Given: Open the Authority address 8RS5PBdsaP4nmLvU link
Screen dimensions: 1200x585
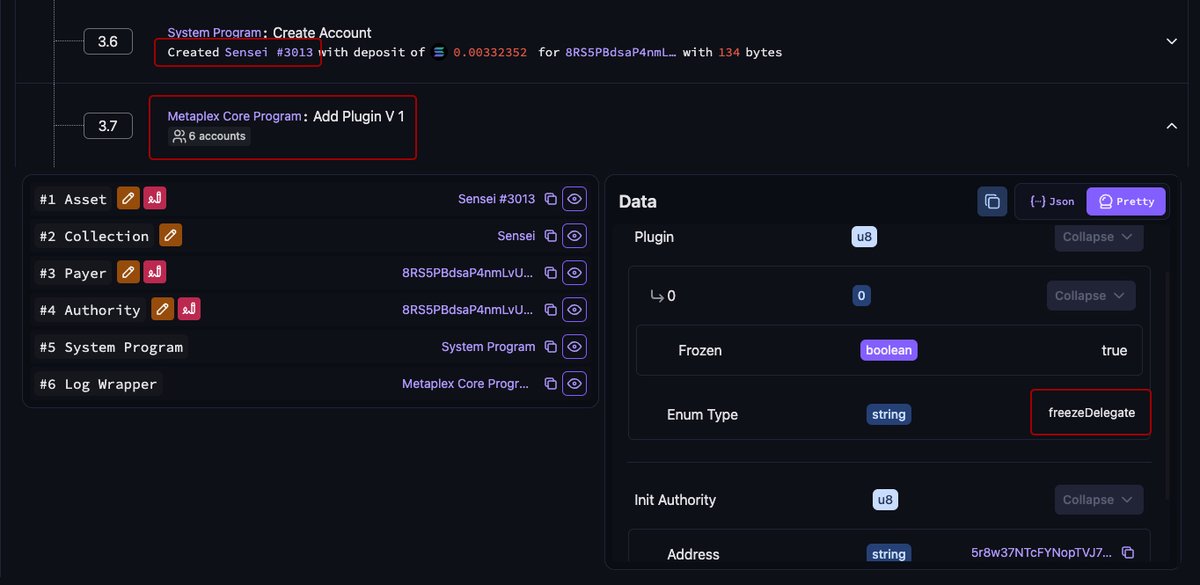Looking at the screenshot, I should (468, 310).
